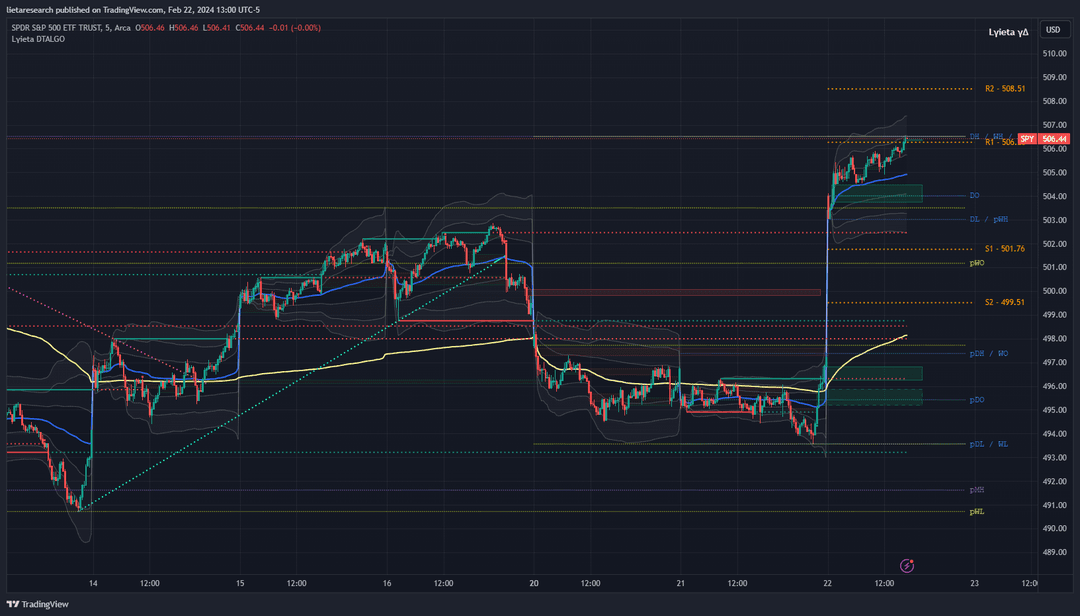Click the pDL / WL level label

(x=989, y=444)
